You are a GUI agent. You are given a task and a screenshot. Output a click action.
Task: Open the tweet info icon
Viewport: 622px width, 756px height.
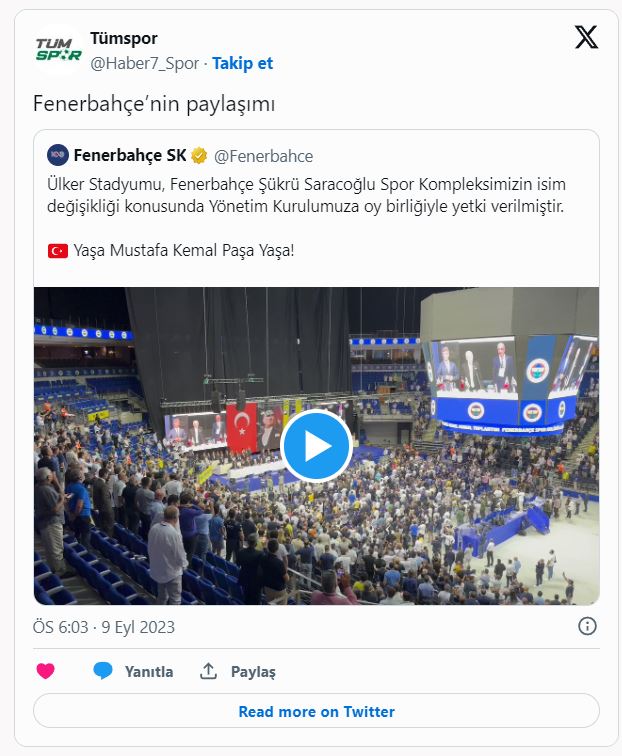click(x=588, y=627)
